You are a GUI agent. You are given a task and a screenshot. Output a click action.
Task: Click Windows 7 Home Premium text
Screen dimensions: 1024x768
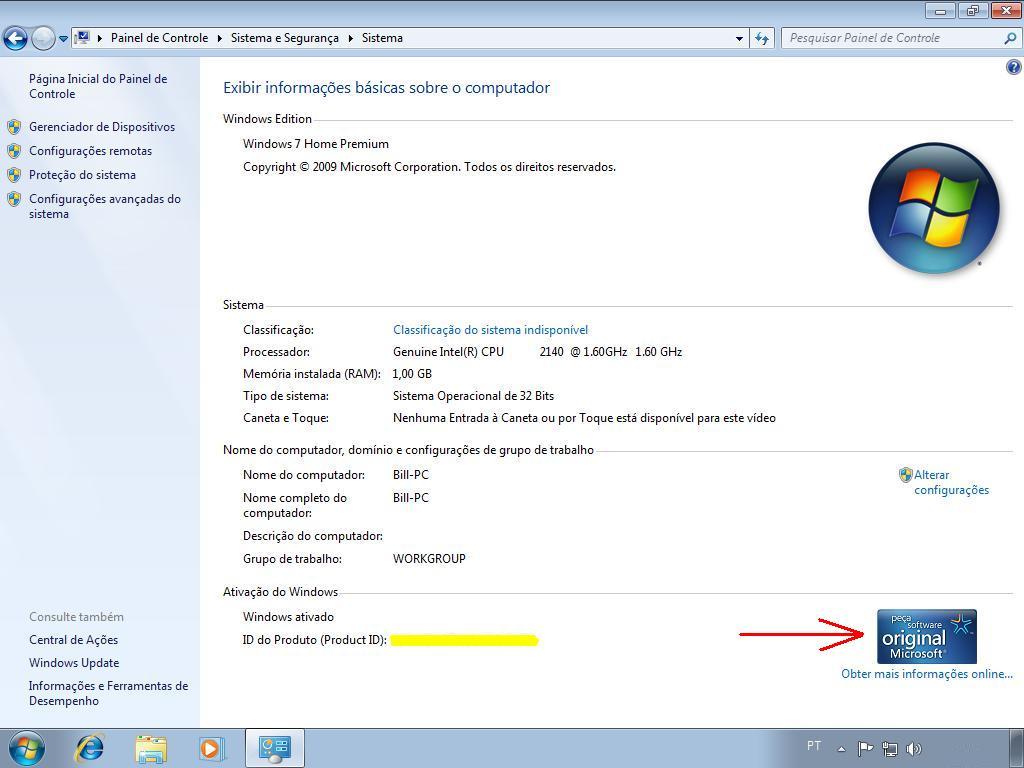point(315,144)
